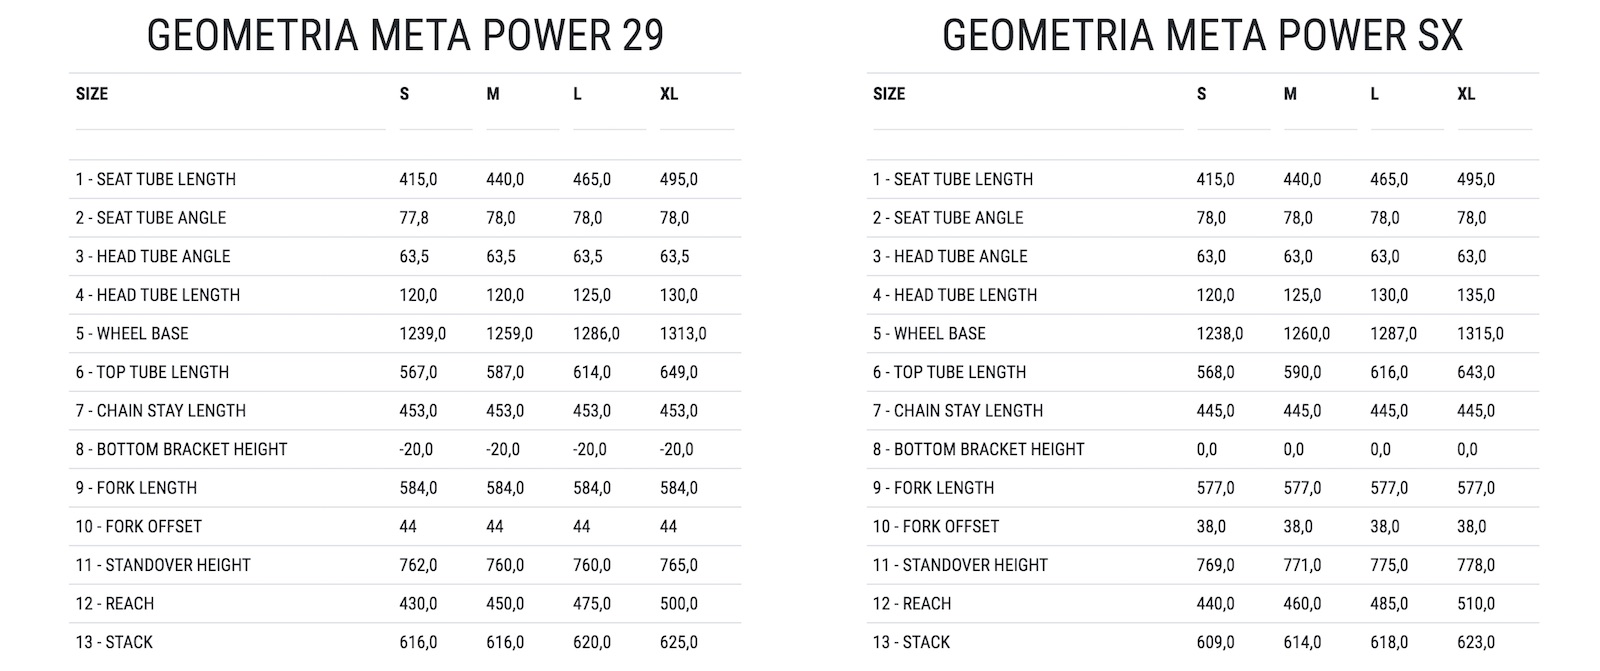Click Seat Tube Length row label in Meta Power 29
Image resolution: width=1600 pixels, height=671 pixels.
tap(156, 180)
